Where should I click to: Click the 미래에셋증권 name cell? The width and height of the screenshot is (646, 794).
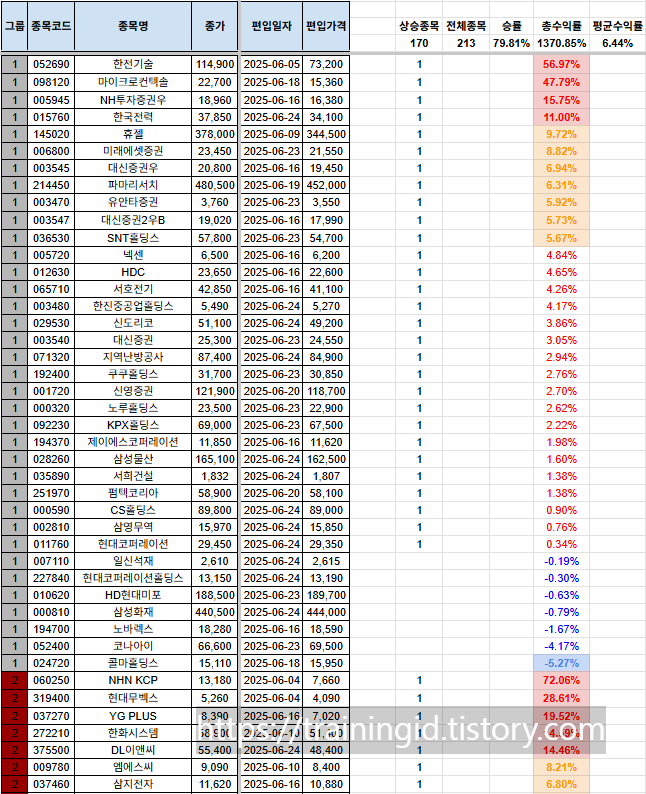133,151
